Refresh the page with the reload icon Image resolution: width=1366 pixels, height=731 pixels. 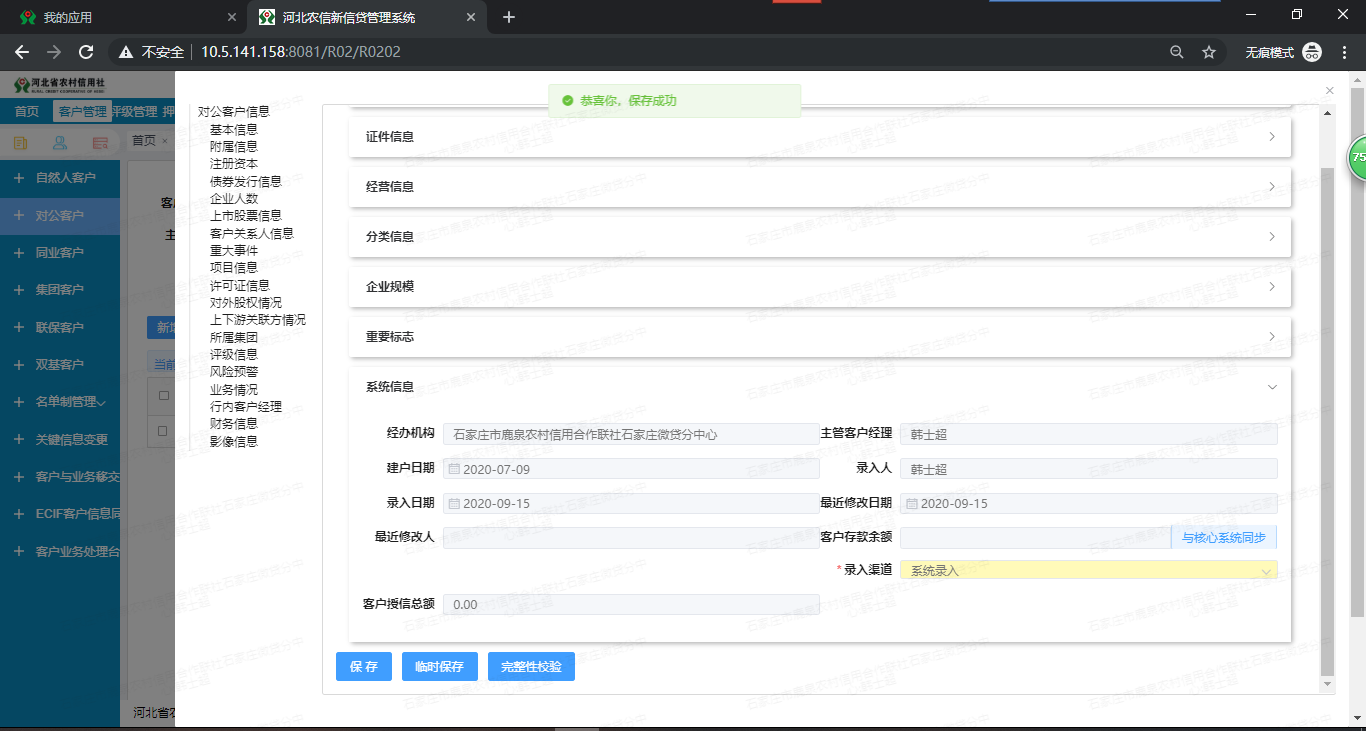(85, 51)
